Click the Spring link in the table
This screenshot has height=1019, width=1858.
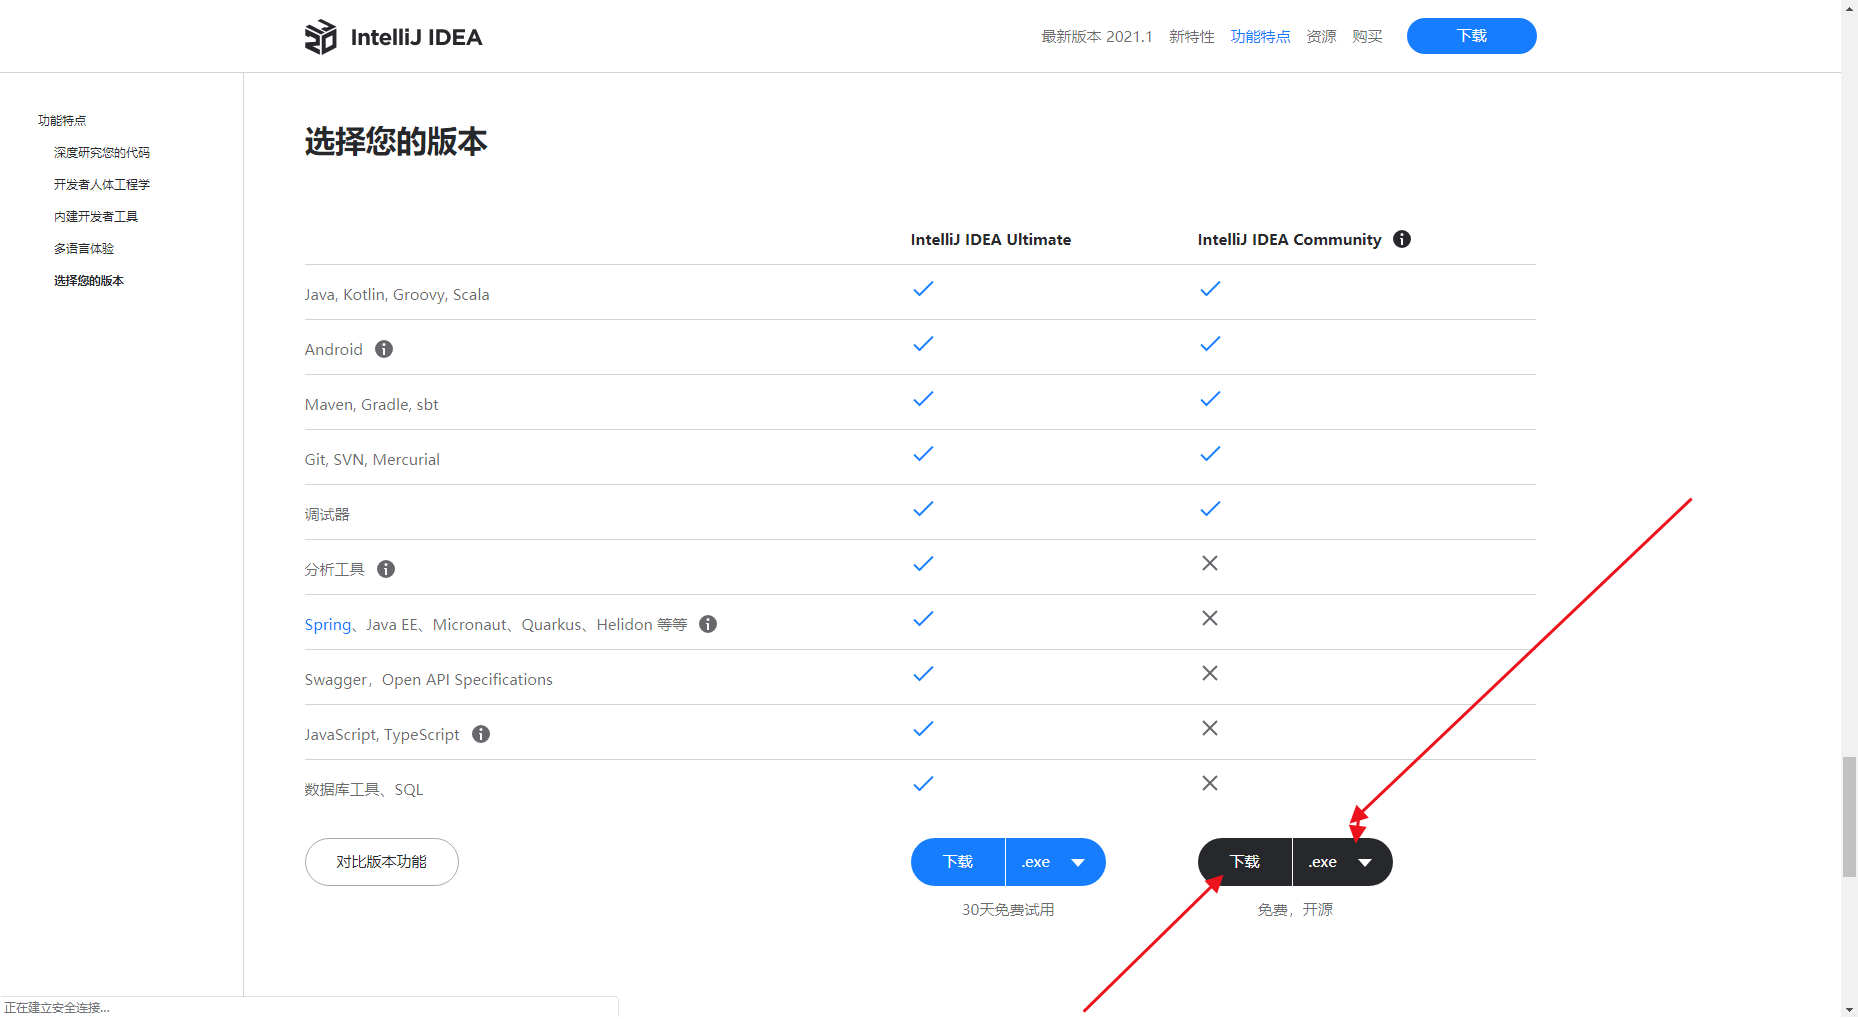tap(328, 624)
